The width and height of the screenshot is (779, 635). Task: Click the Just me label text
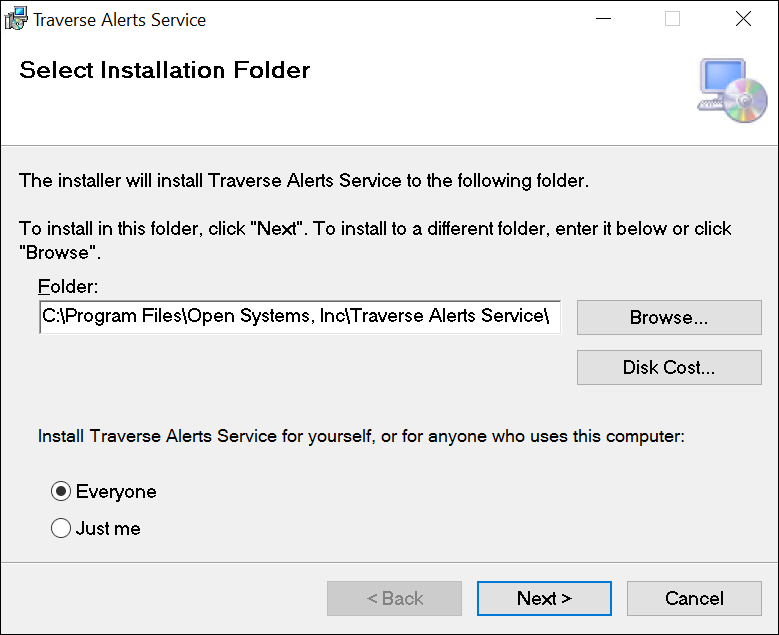click(108, 528)
